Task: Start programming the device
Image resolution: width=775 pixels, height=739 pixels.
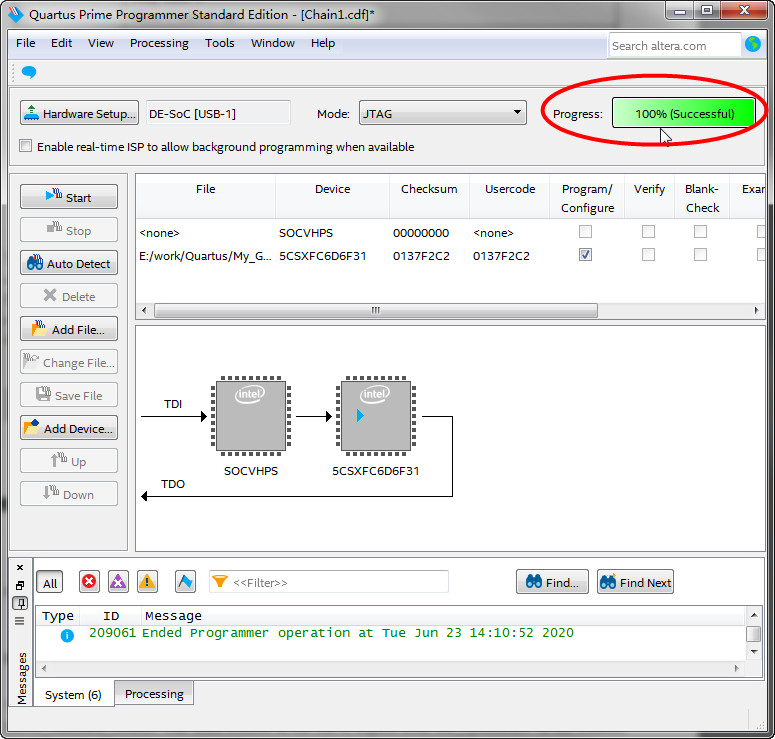Action: tap(69, 197)
